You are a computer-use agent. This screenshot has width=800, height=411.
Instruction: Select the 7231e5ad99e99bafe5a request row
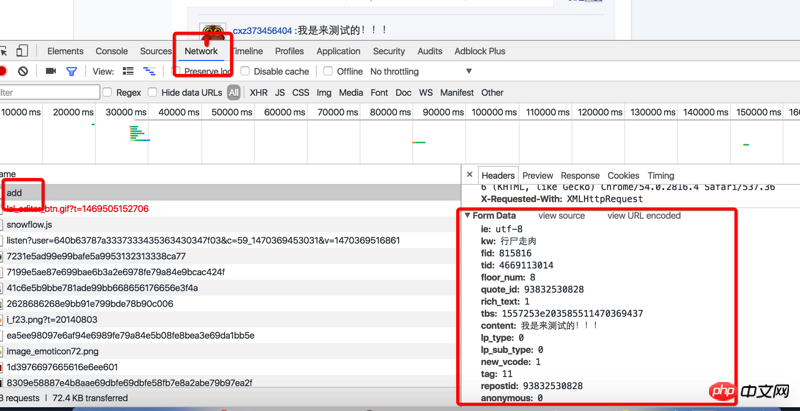coord(230,256)
